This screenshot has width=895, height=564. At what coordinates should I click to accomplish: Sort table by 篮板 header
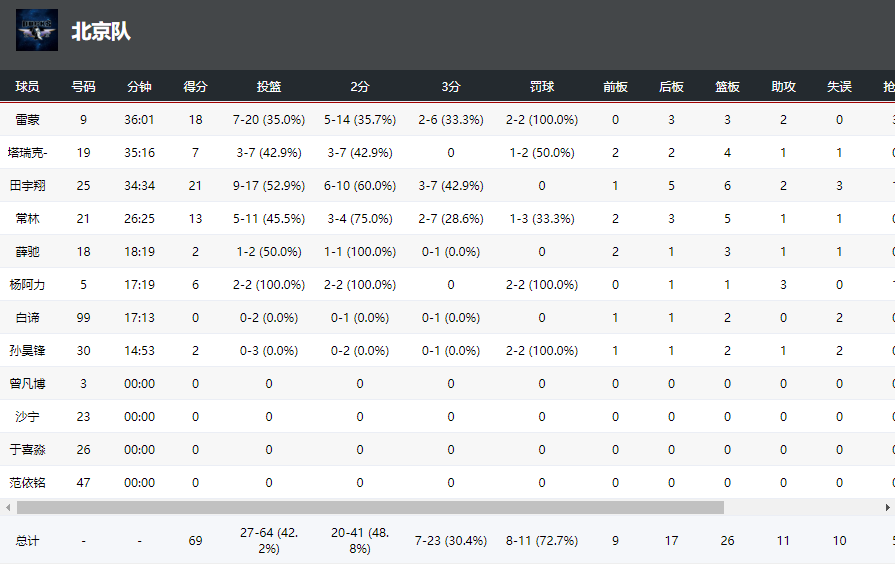(727, 87)
